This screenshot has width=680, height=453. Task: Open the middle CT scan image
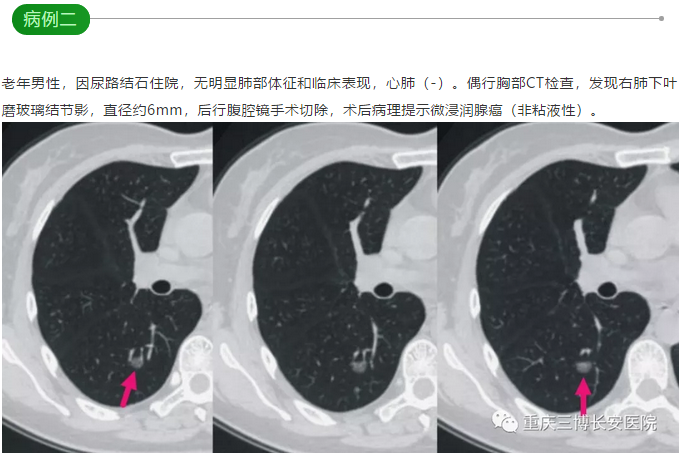[325, 287]
